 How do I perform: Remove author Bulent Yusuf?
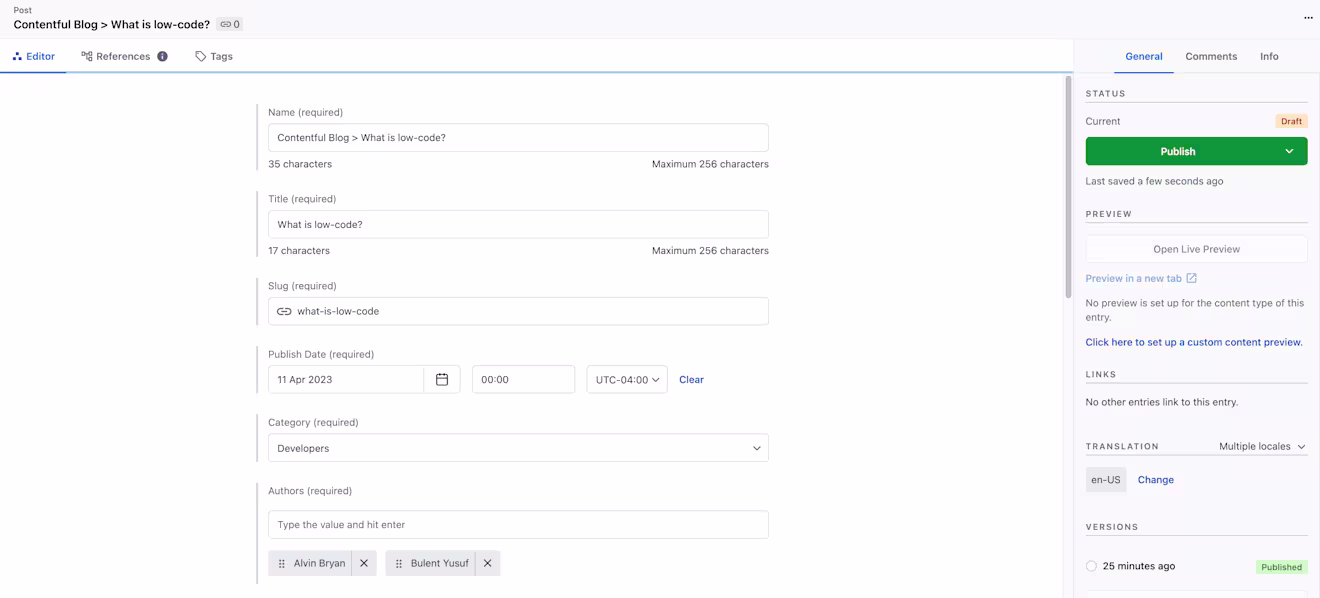click(488, 563)
